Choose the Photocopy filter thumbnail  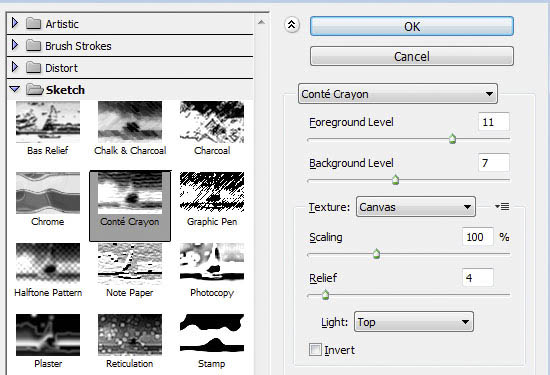pos(212,263)
